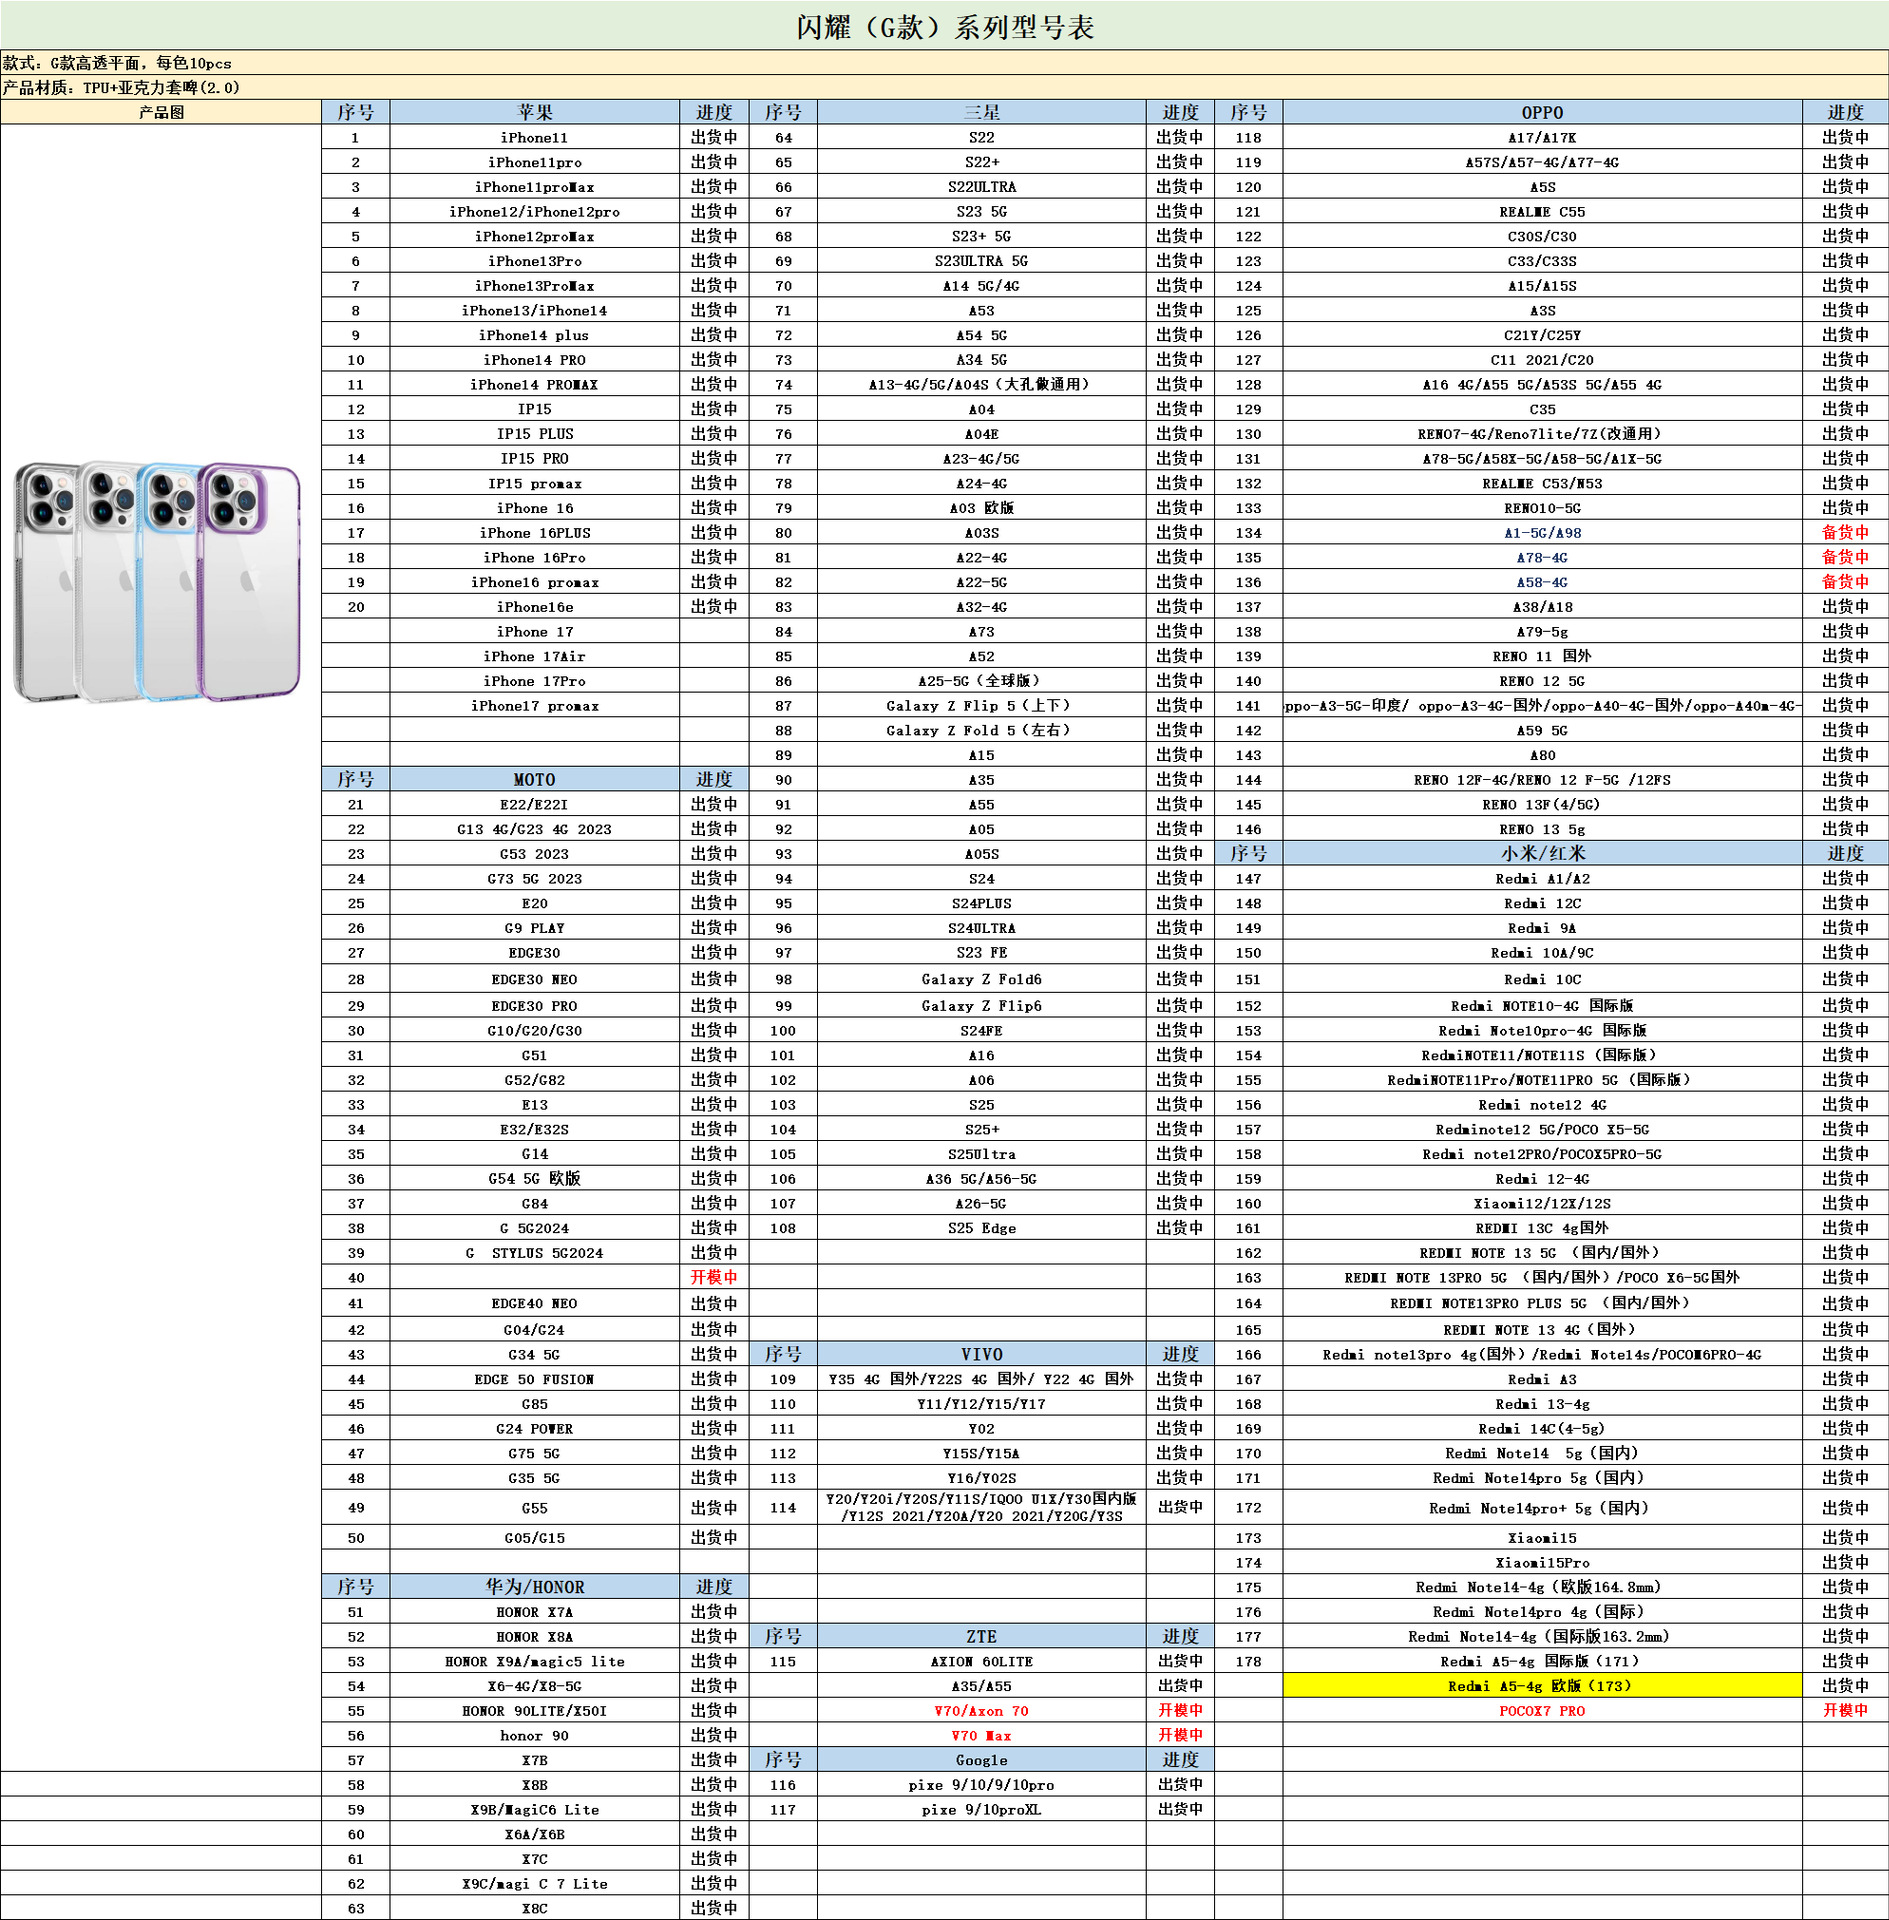Viewport: 1889px width, 1920px height.
Task: Select the EDGE 50 FUSION cell
Action: 535,1379
